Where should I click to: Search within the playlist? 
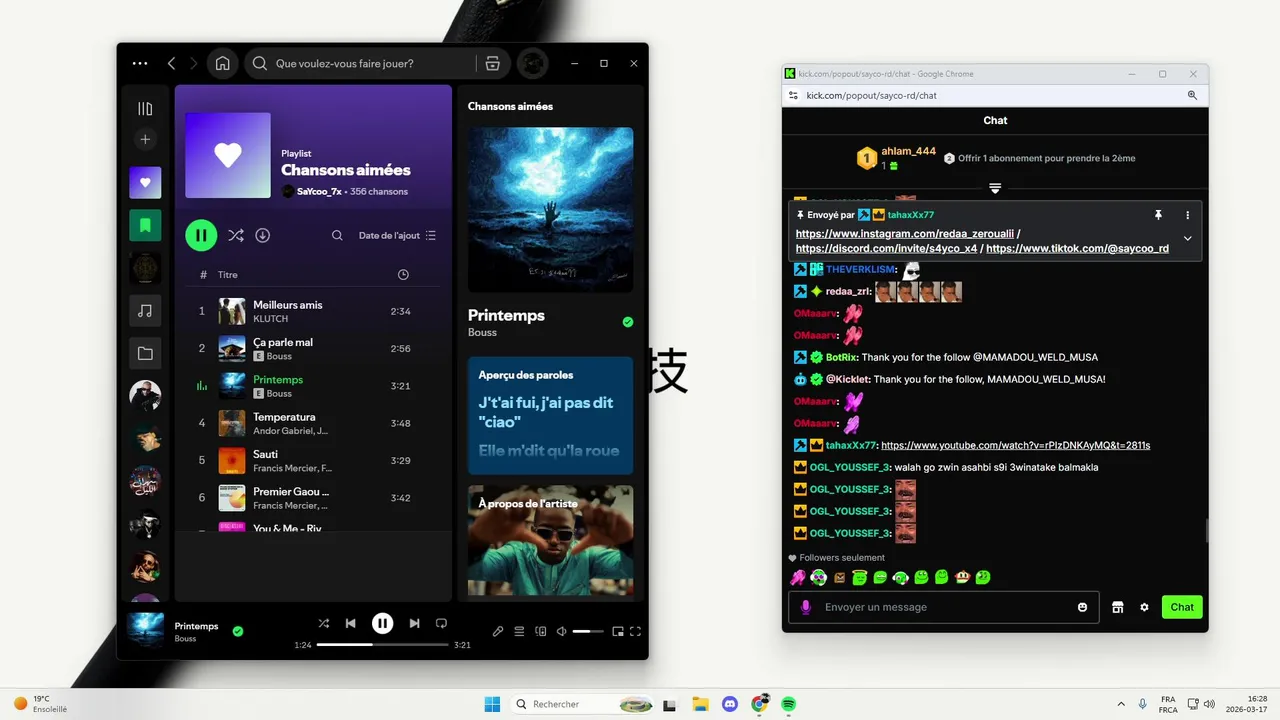[337, 235]
